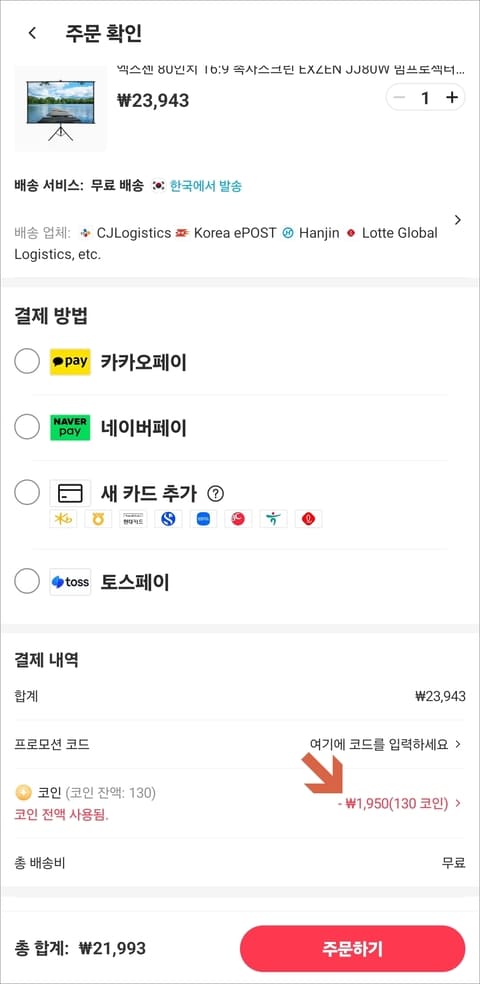Tap the credit card icon for new card
The height and width of the screenshot is (984, 480).
coord(70,494)
